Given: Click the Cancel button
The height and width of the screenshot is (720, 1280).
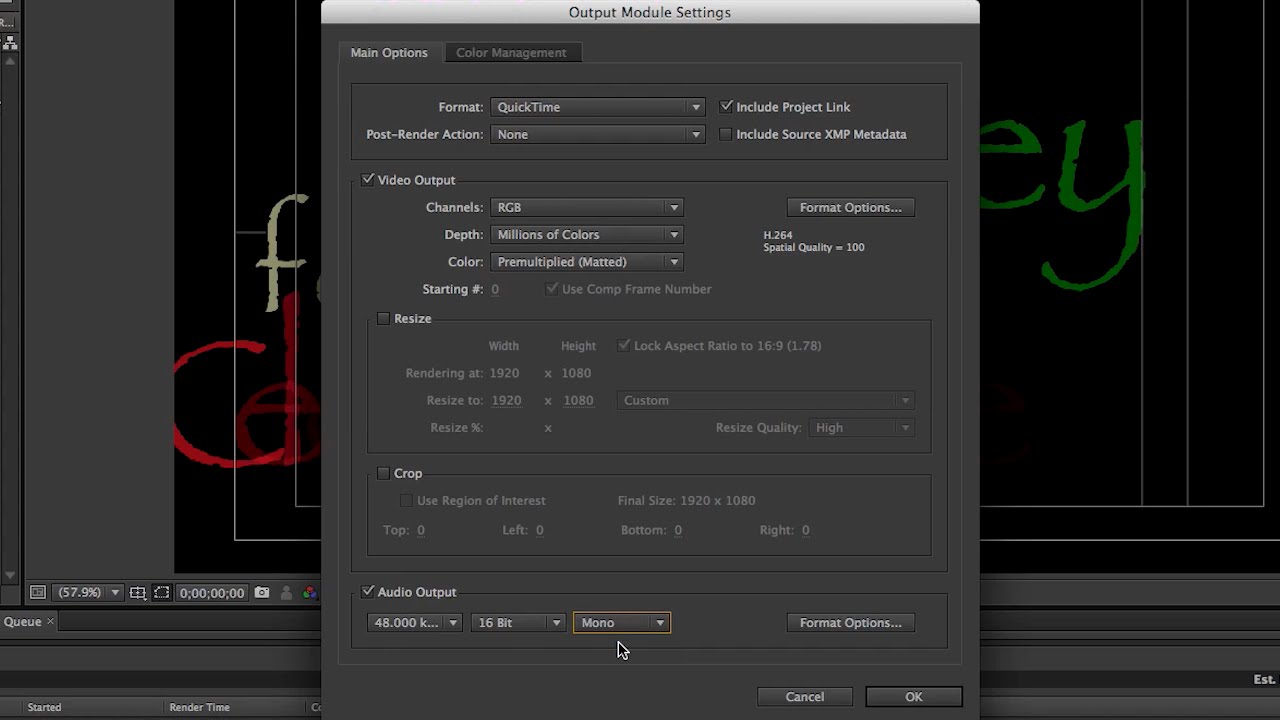Looking at the screenshot, I should click(805, 697).
